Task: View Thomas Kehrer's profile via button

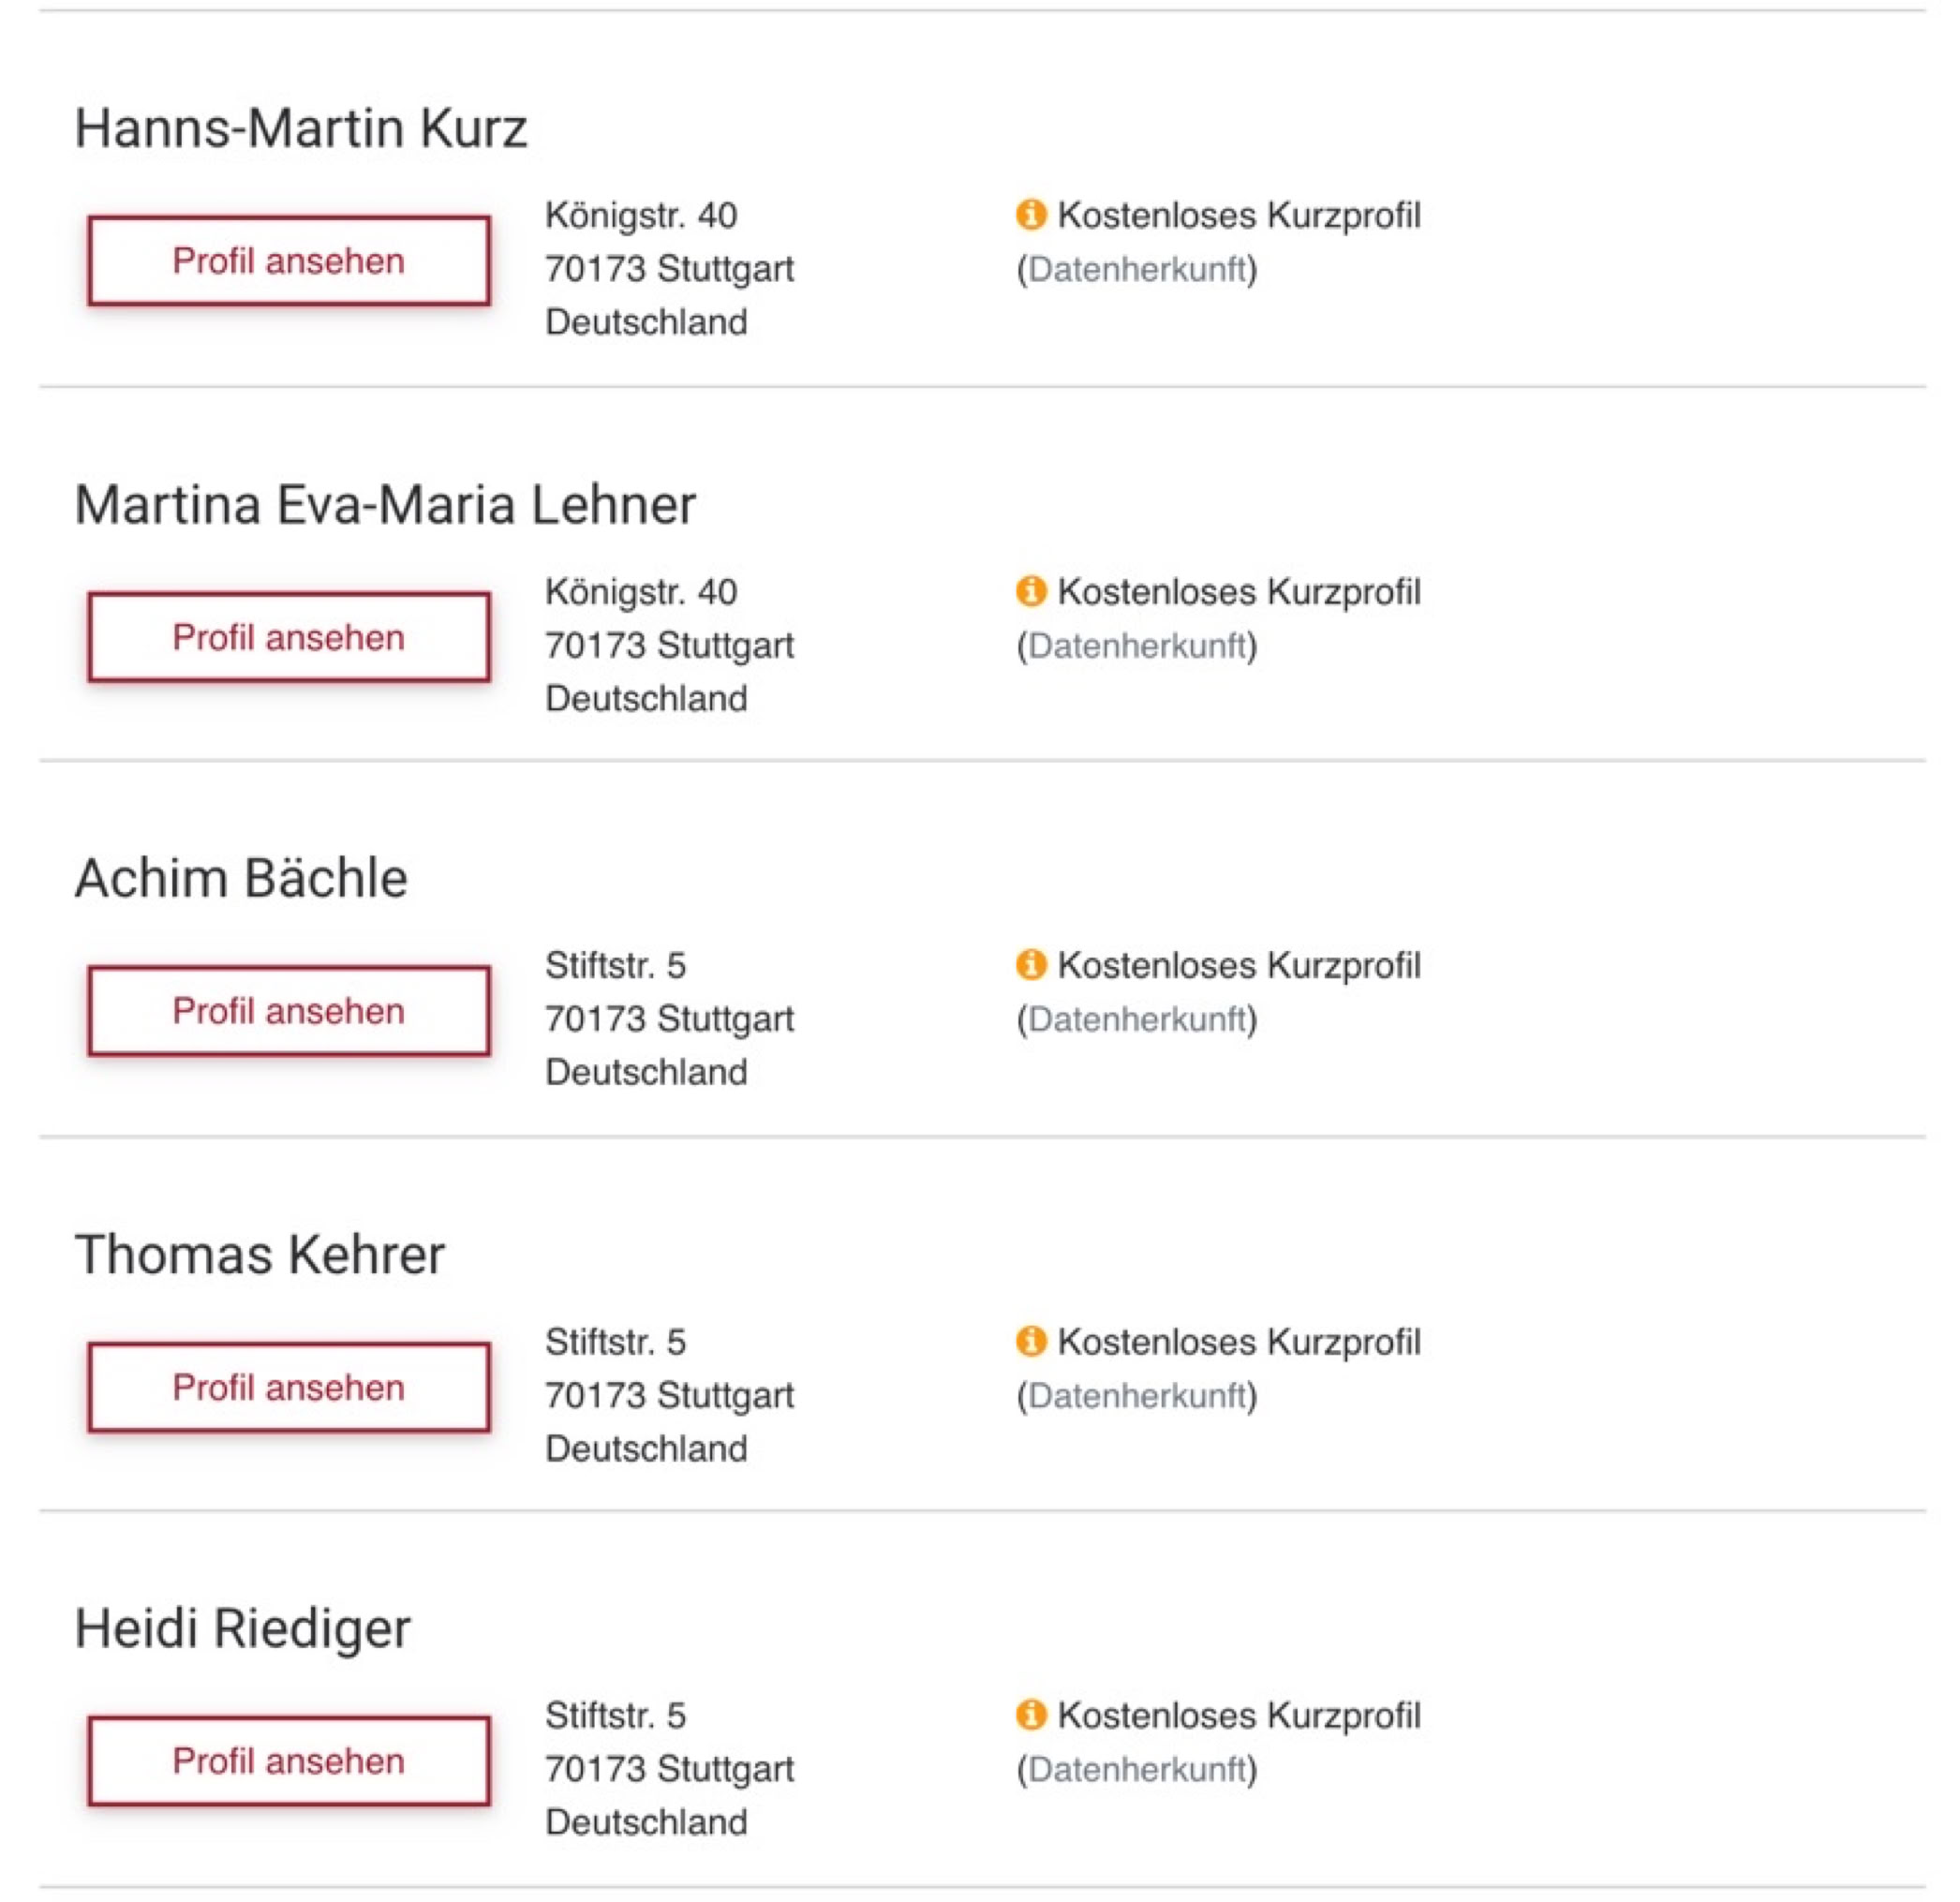Action: [x=289, y=1387]
